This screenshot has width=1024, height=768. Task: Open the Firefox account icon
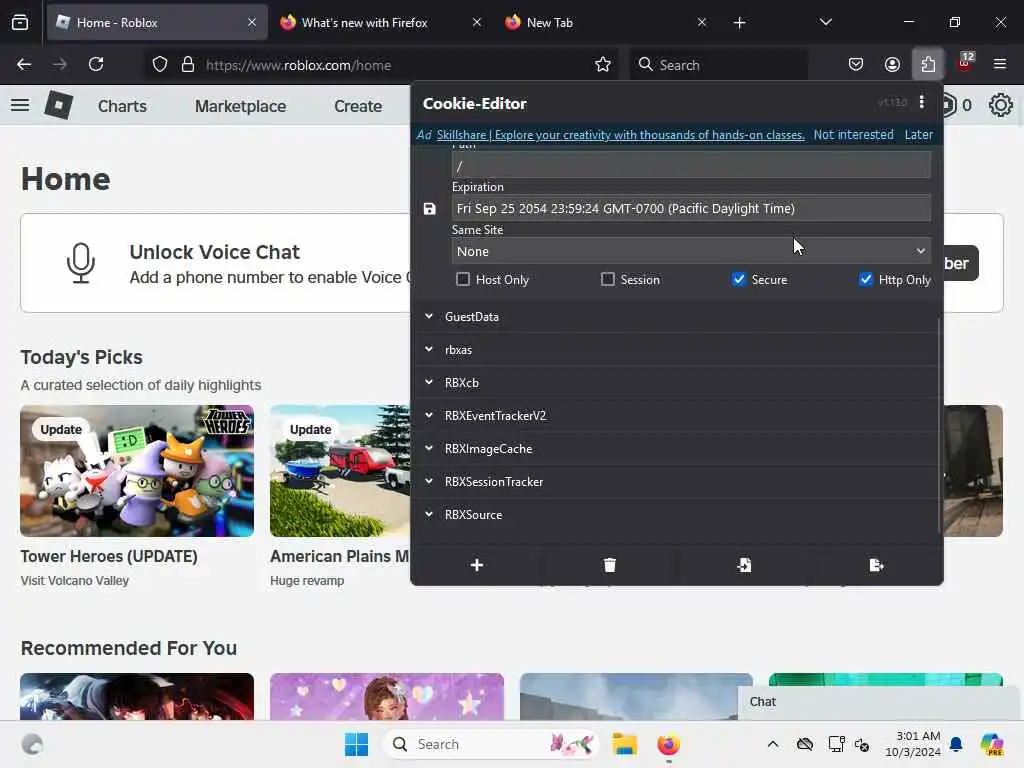click(892, 64)
